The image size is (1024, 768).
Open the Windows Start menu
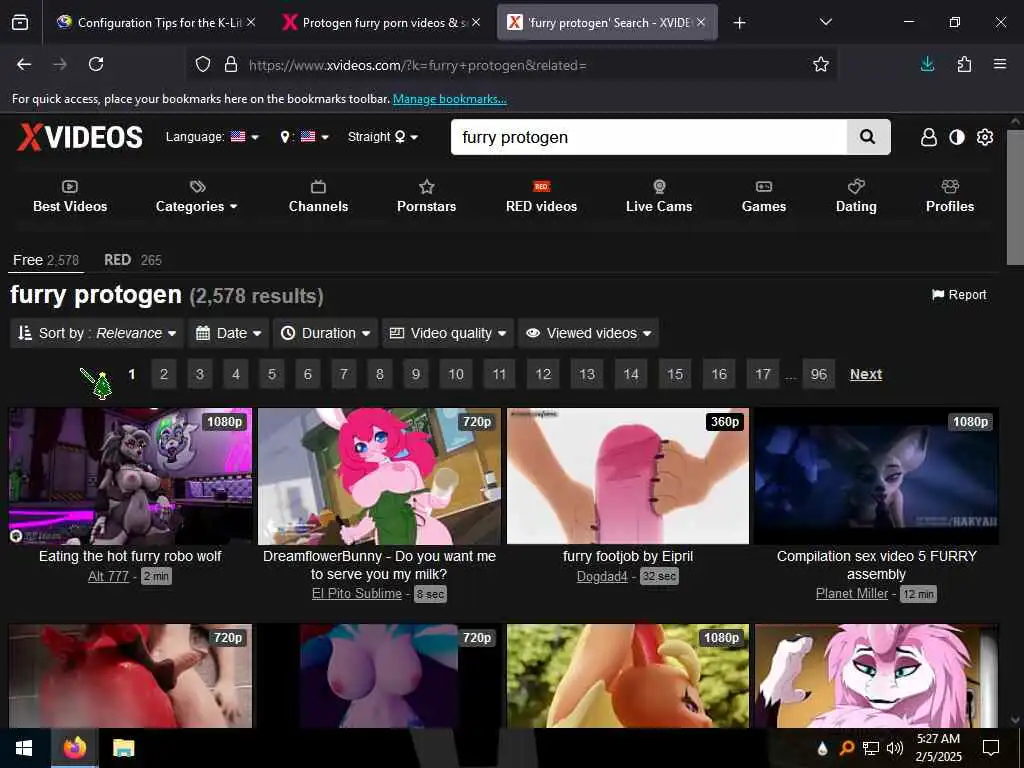point(24,748)
